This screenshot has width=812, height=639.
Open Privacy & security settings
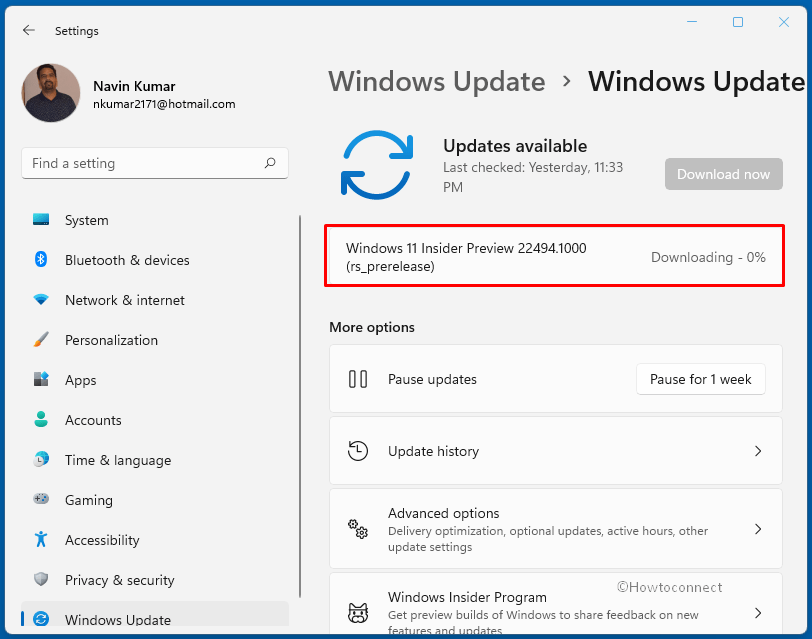[155, 580]
